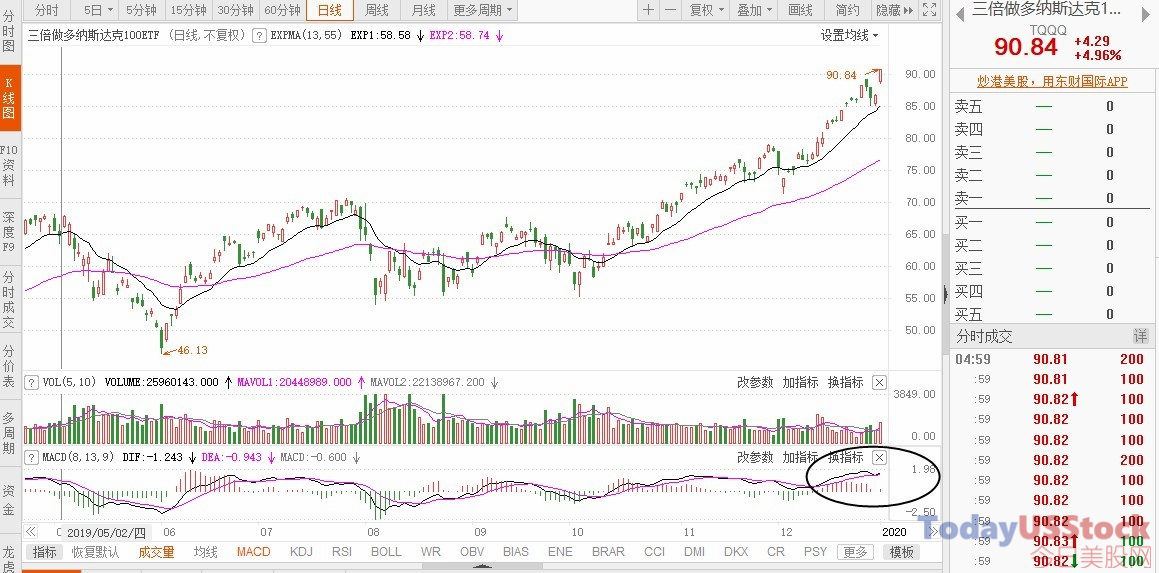Click 换指标 in the MACD panel
Image resolution: width=1159 pixels, height=573 pixels.
[846, 457]
